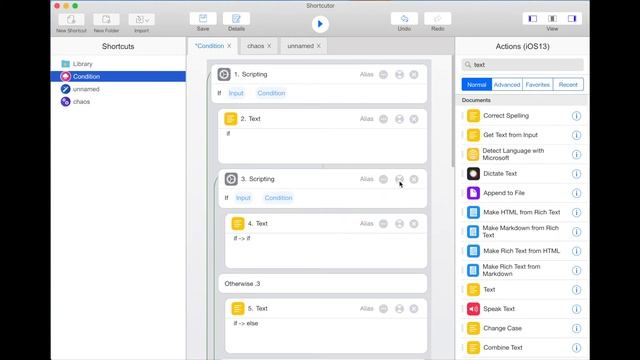Viewport: 640px width, 360px height.
Task: Show info for Make HTML from Rich Text
Action: click(576, 213)
